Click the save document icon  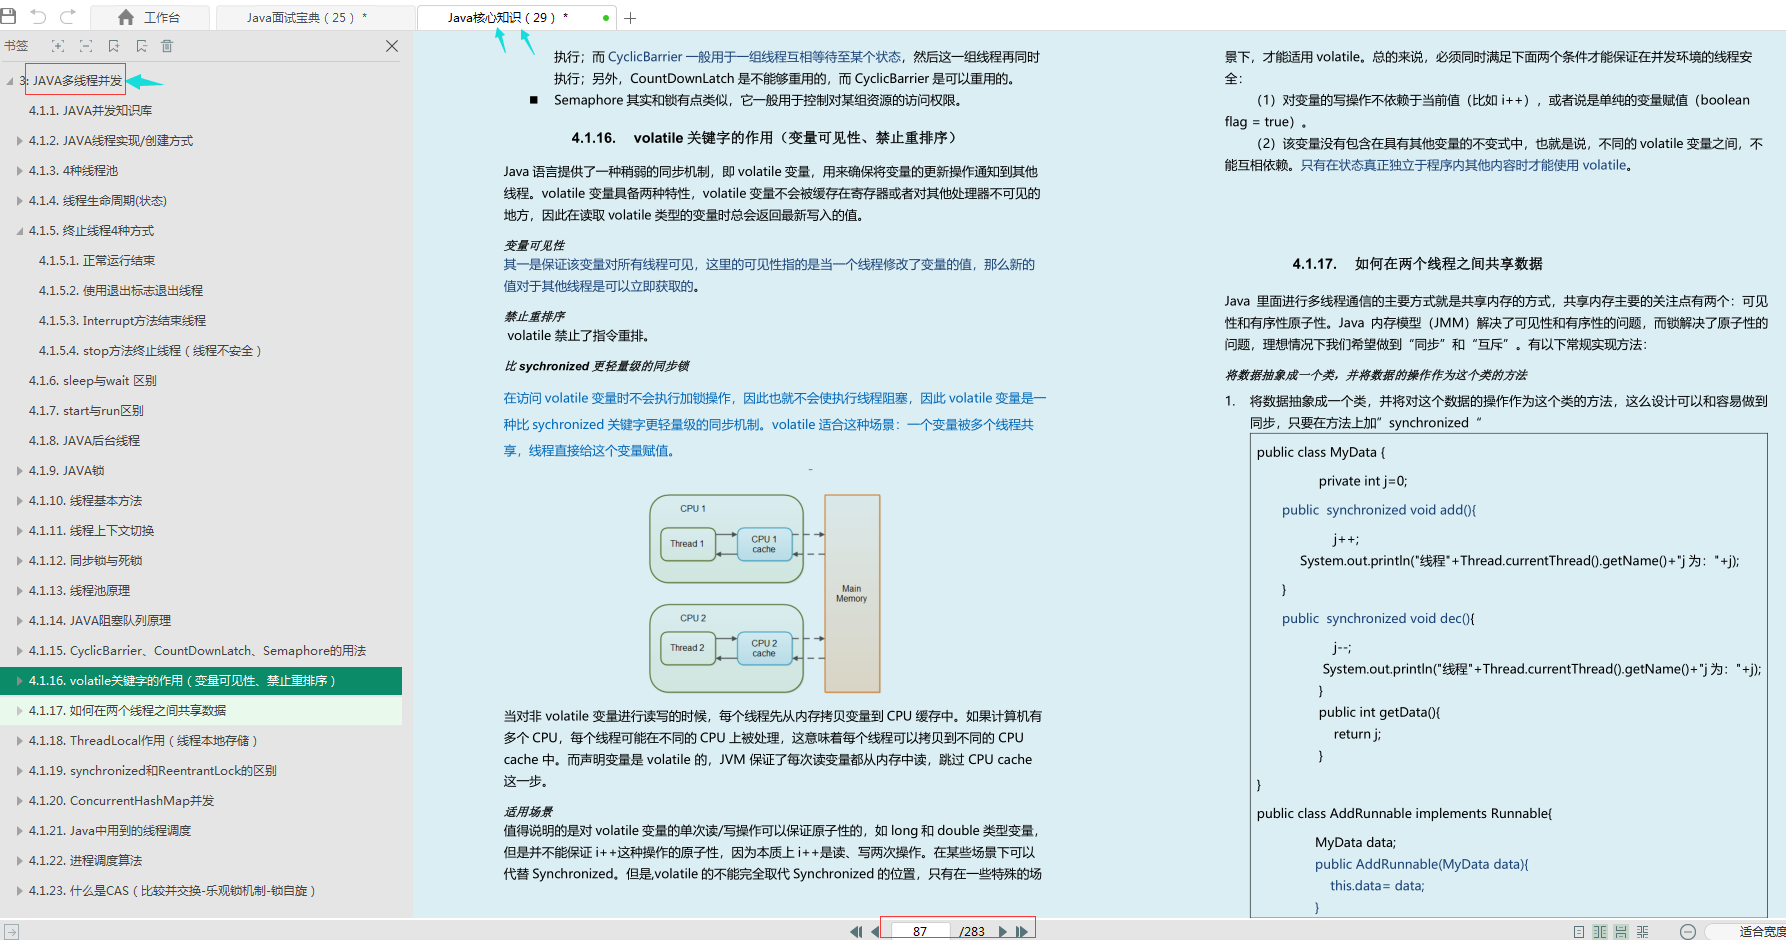9,17
